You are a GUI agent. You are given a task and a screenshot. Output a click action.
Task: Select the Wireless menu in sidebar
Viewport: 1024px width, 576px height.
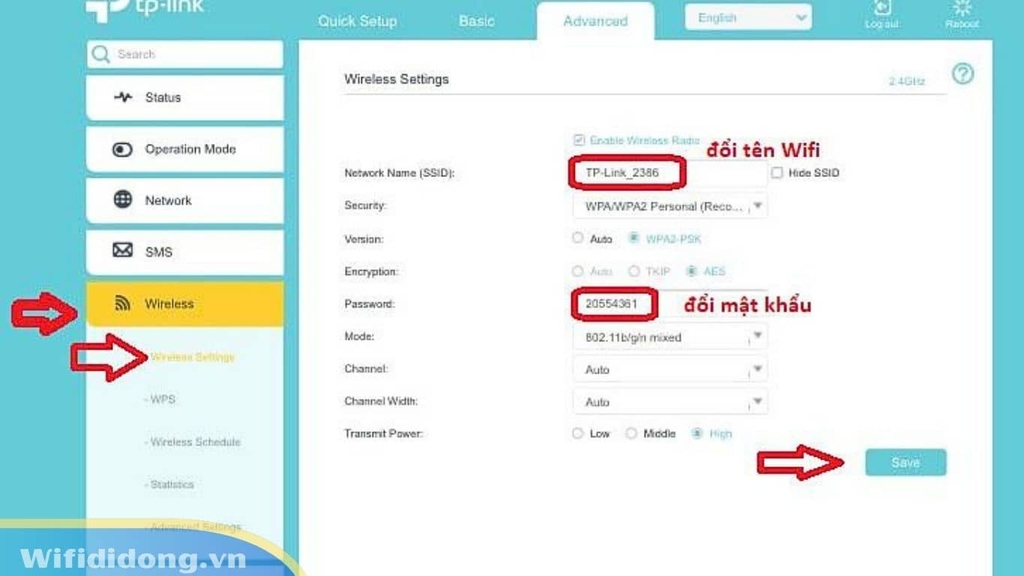click(x=170, y=303)
